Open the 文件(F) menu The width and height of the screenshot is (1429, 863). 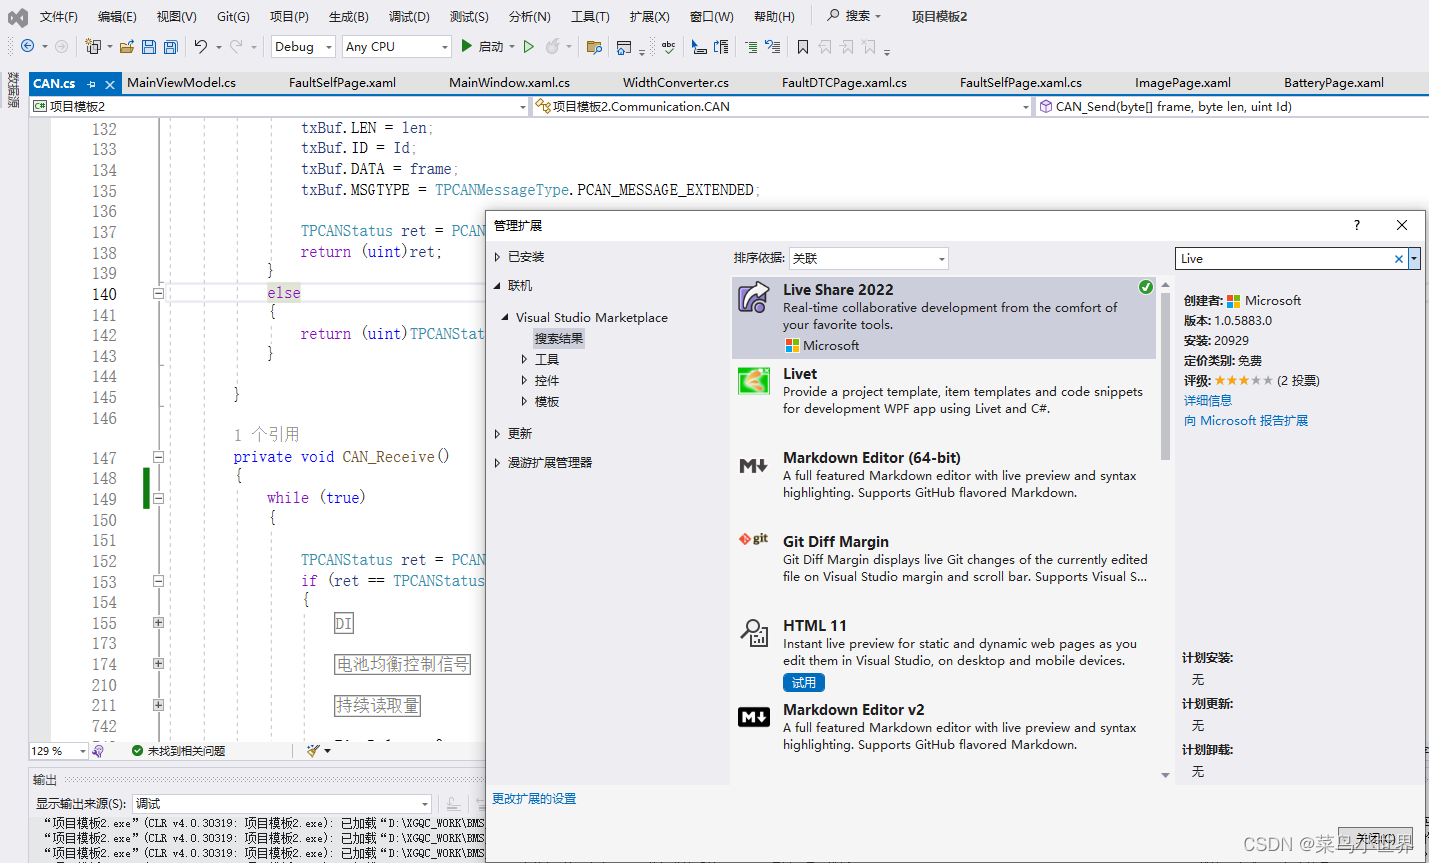click(x=59, y=17)
